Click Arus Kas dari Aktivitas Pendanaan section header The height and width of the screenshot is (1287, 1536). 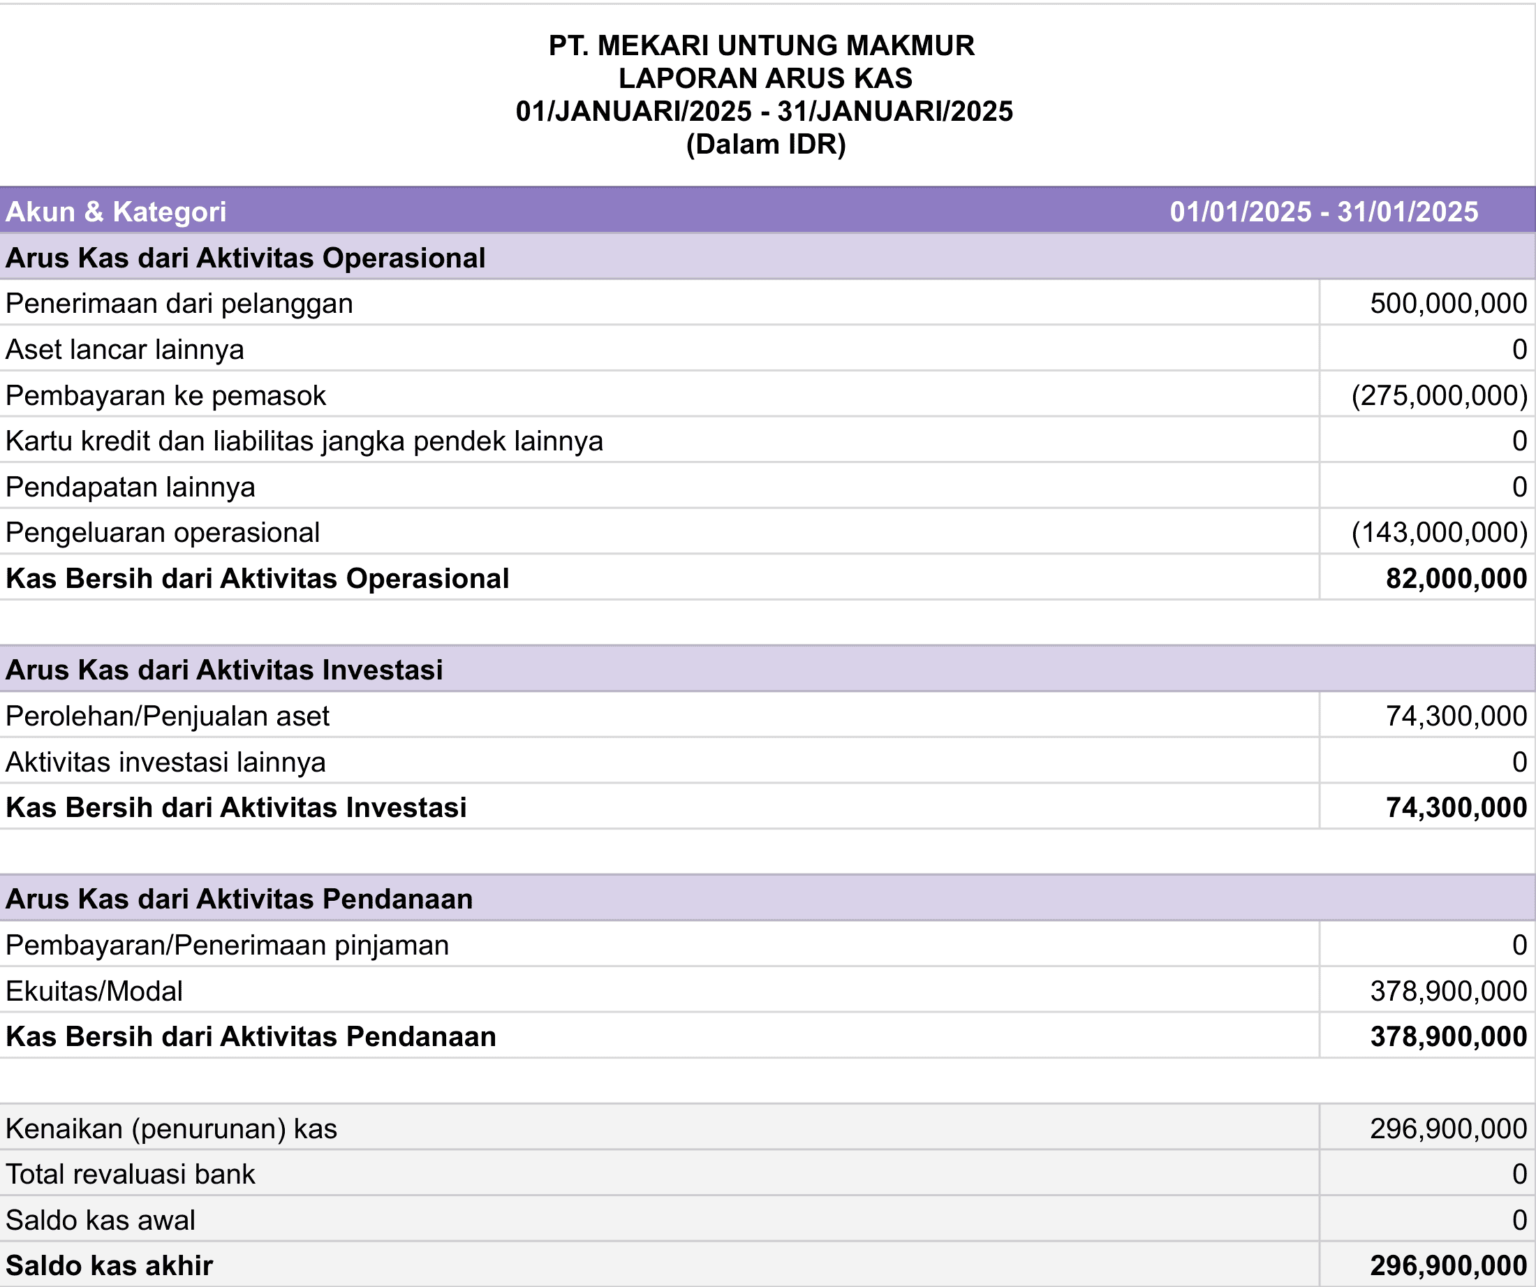coord(239,899)
